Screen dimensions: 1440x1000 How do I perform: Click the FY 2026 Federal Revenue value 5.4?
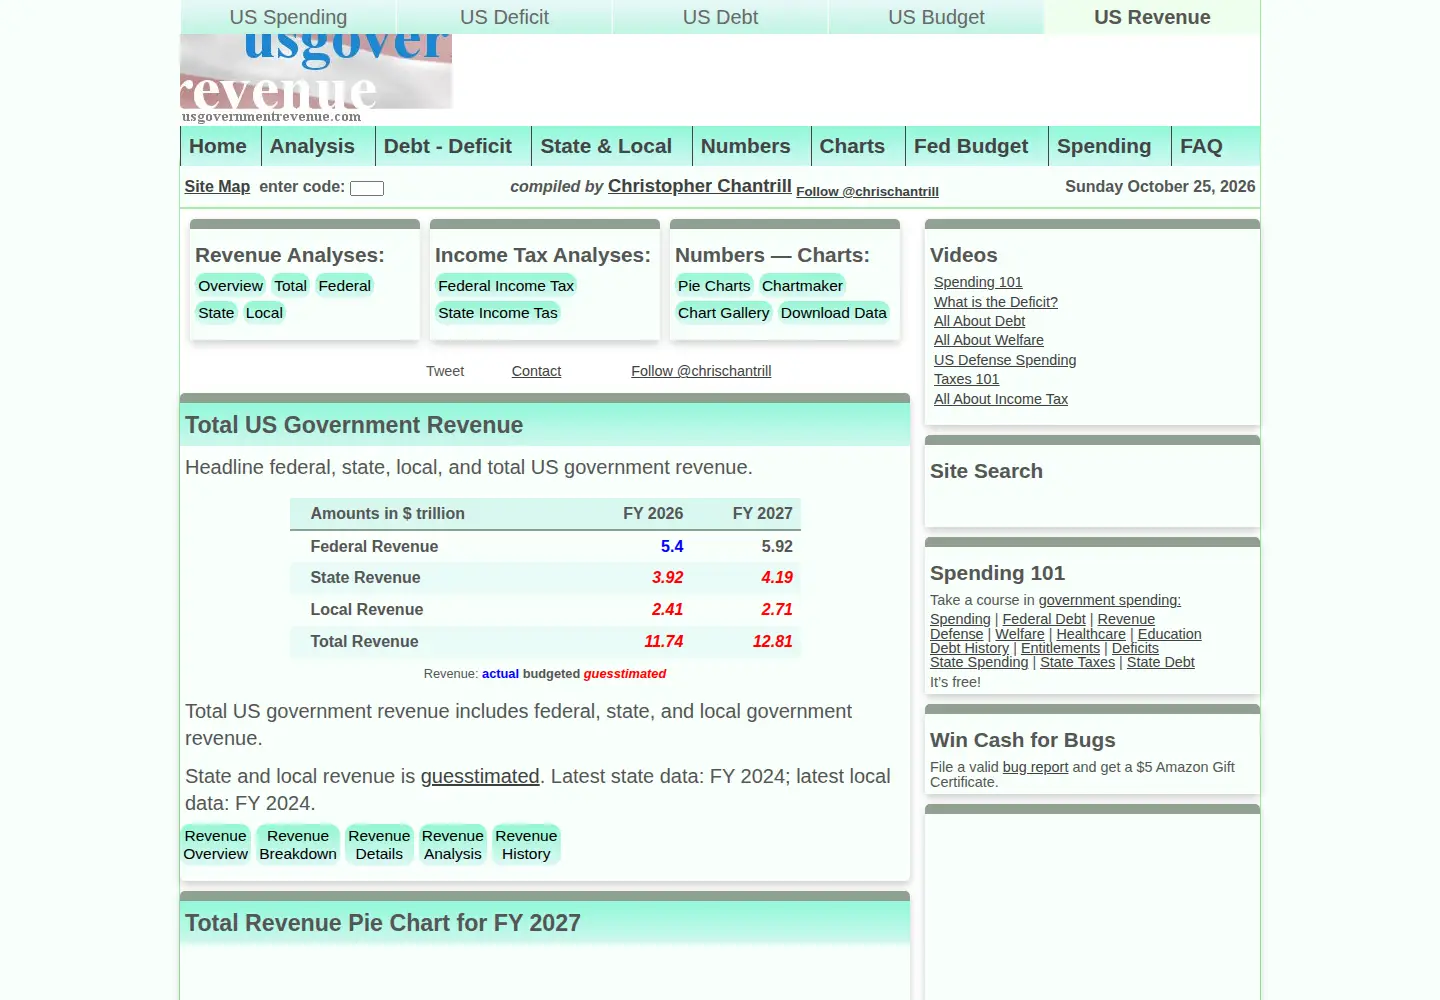coord(672,546)
